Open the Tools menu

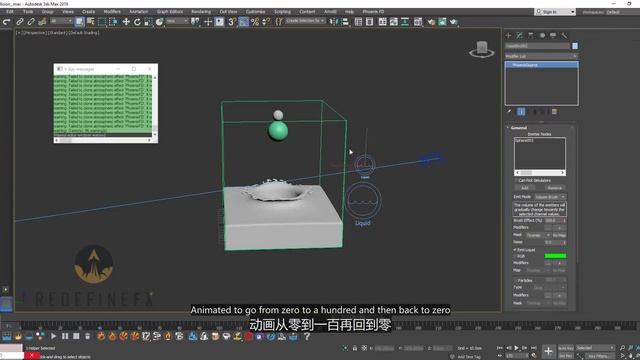click(28, 12)
